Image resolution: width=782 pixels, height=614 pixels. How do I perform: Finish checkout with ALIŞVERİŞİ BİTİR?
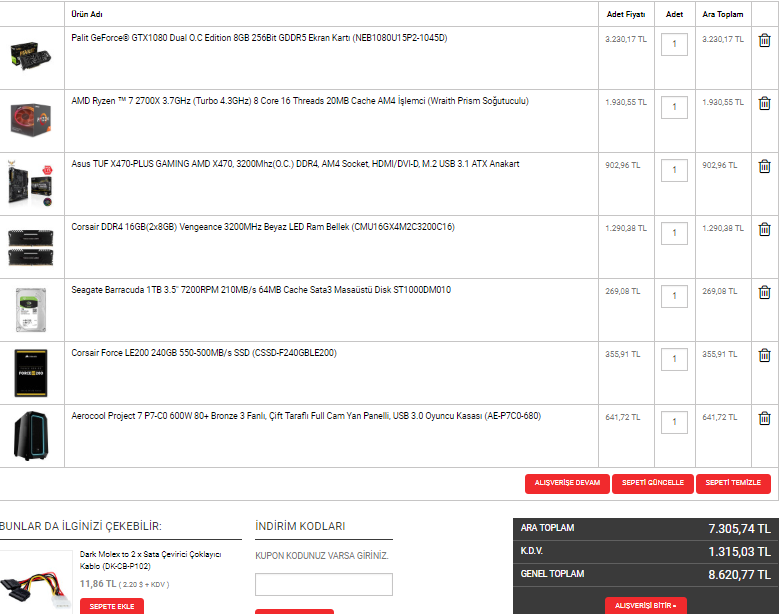coord(645,606)
